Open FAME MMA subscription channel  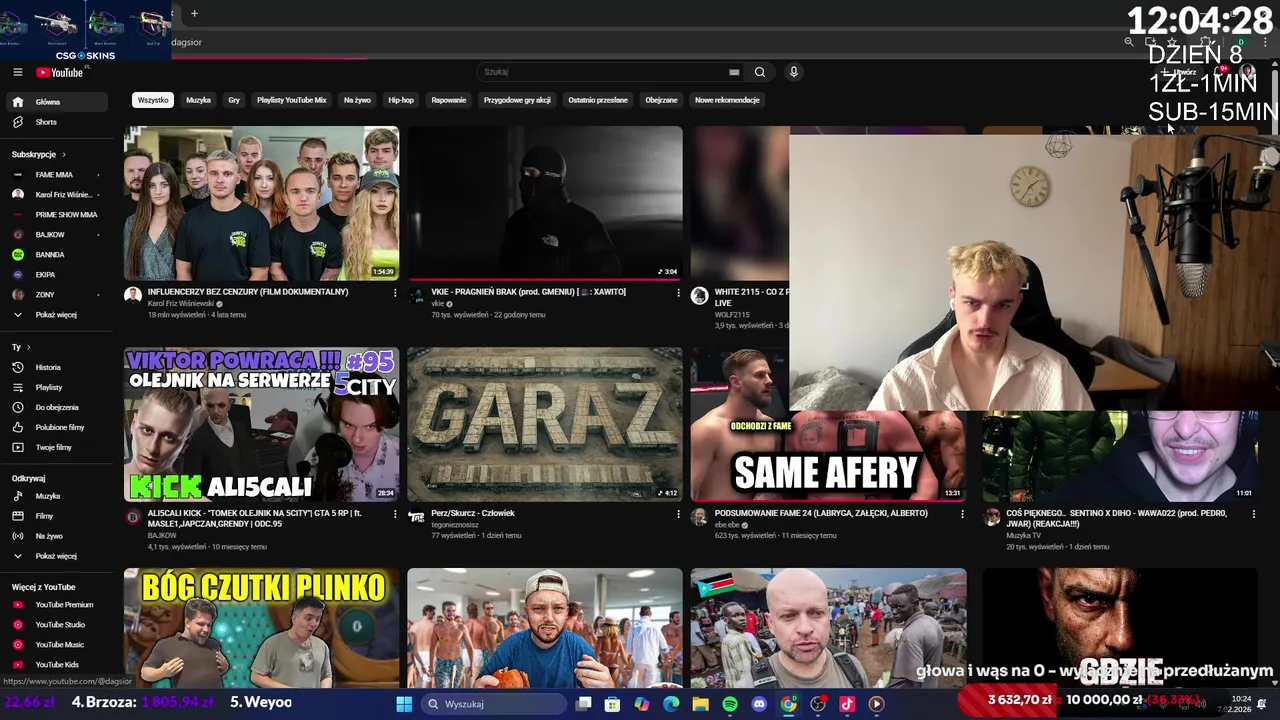click(56, 175)
